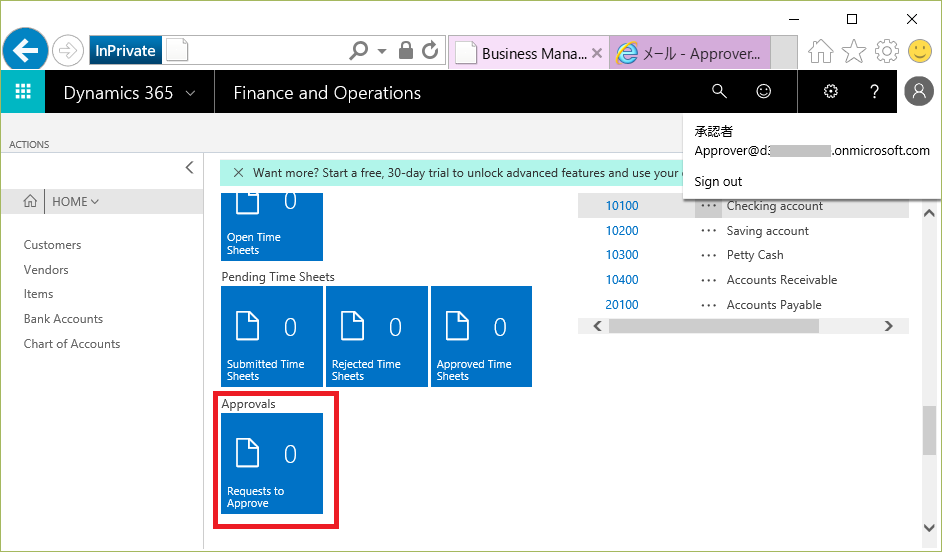Open account number 20100
Screen dimensions: 942x552
tap(622, 305)
